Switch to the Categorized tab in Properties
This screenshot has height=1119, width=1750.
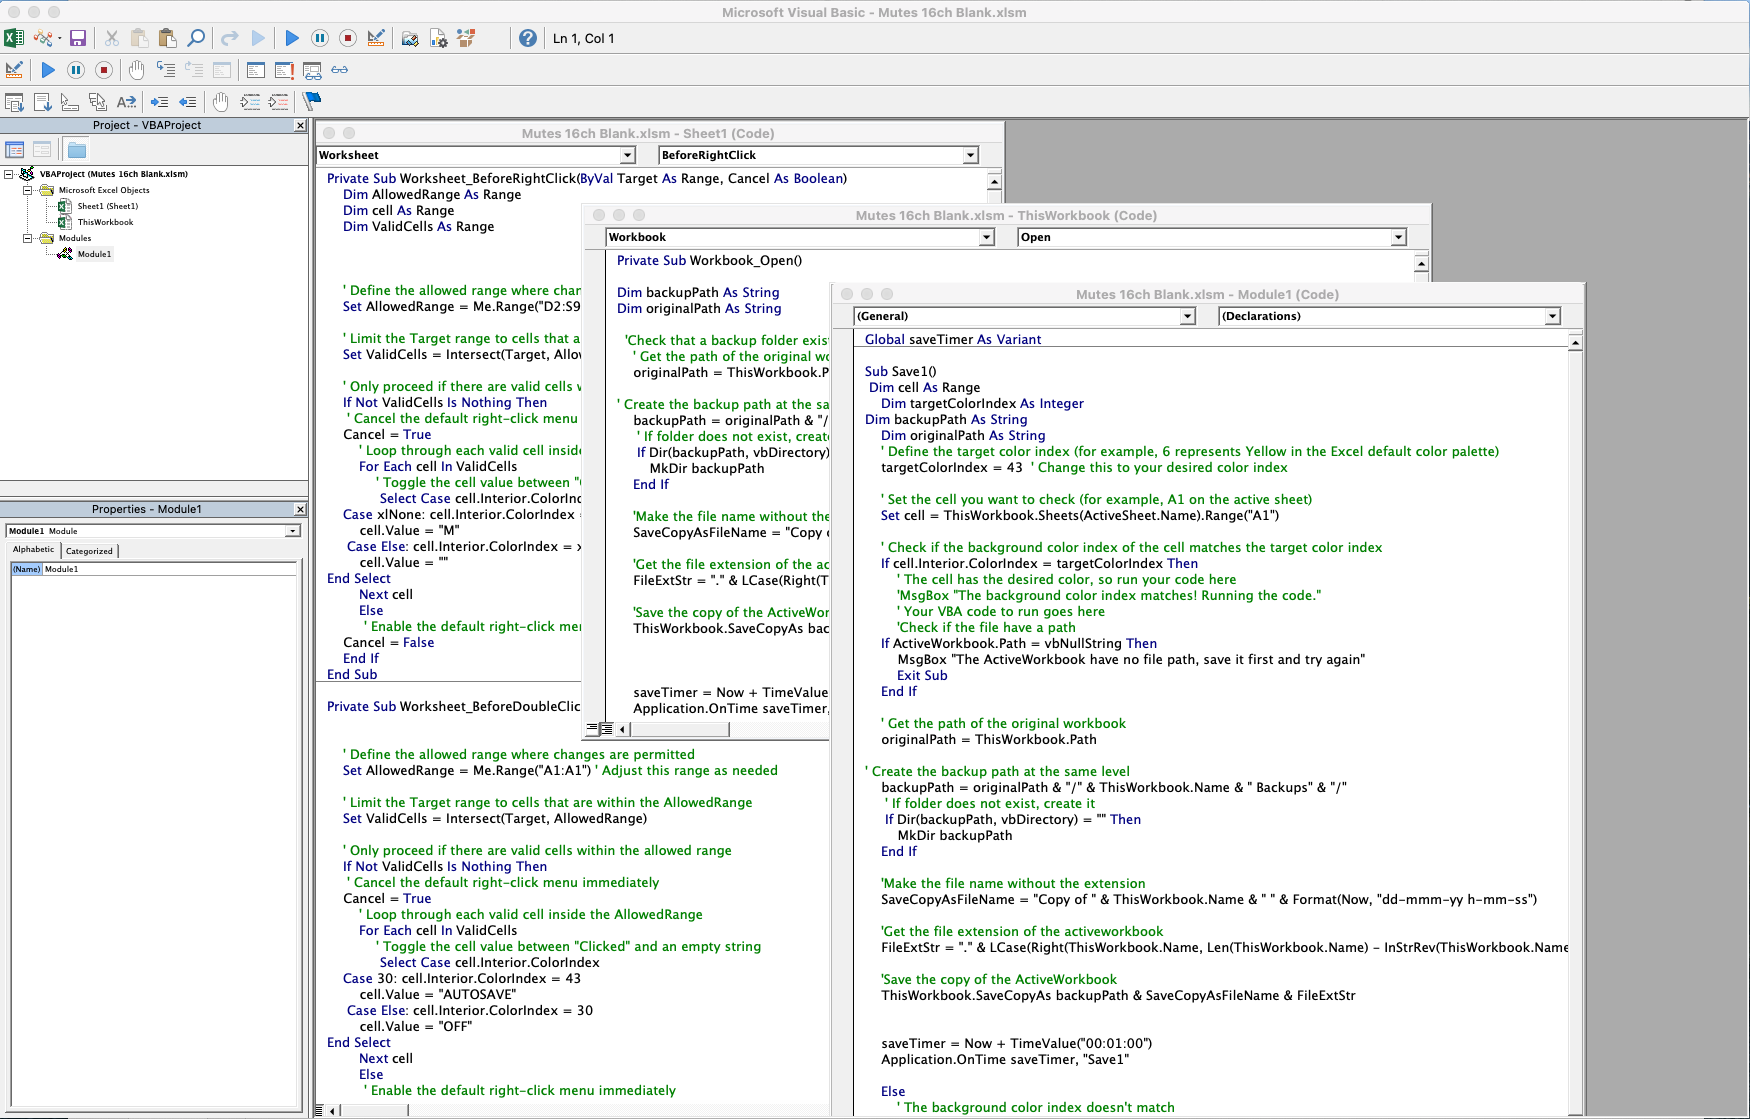pos(89,550)
